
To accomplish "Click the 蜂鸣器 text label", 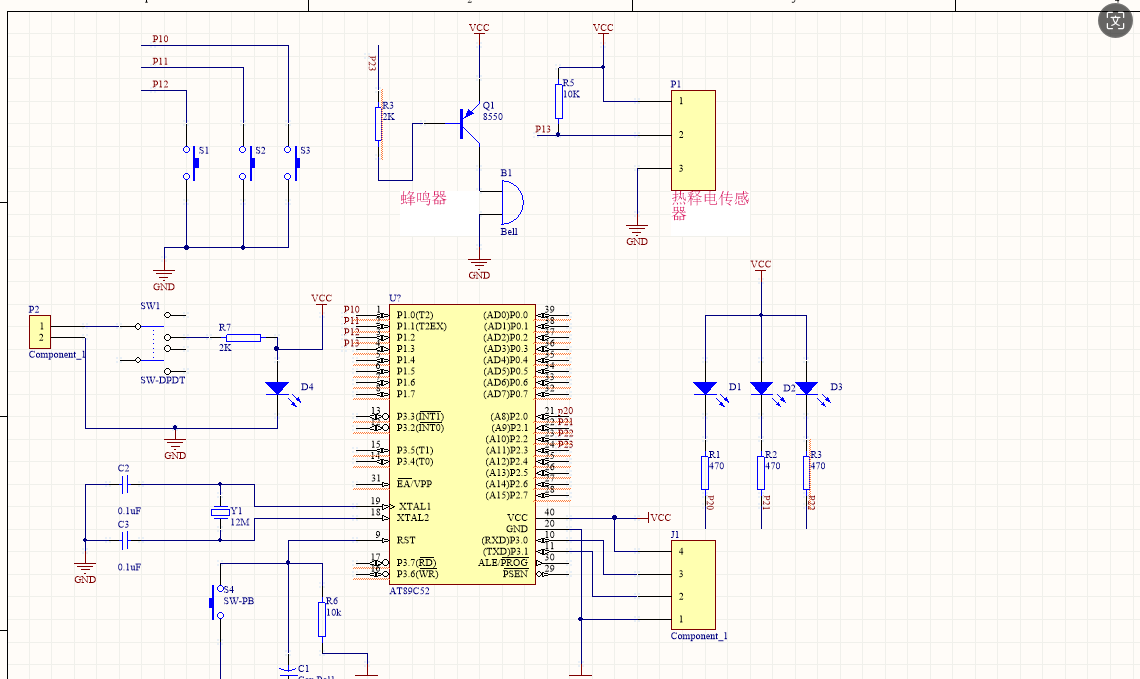I will click(423, 198).
